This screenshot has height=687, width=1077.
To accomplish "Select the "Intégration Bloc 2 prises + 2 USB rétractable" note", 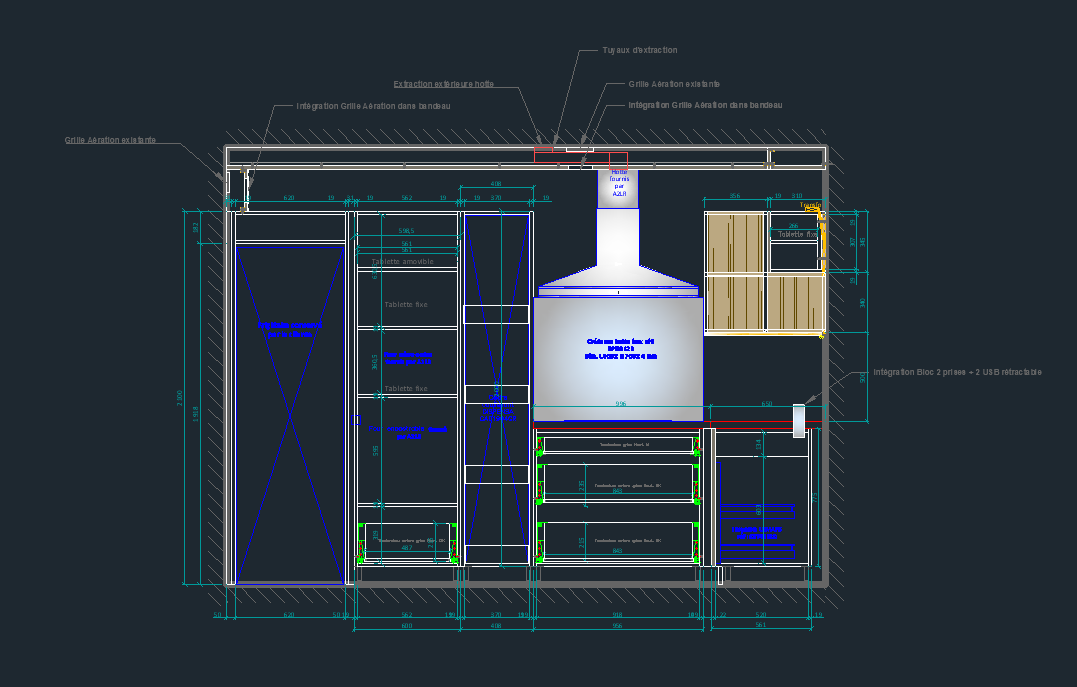I will point(957,372).
